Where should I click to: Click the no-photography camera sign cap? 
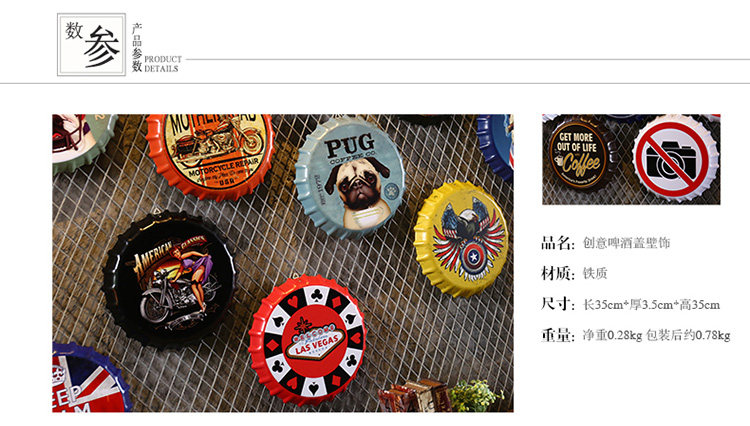coord(675,158)
